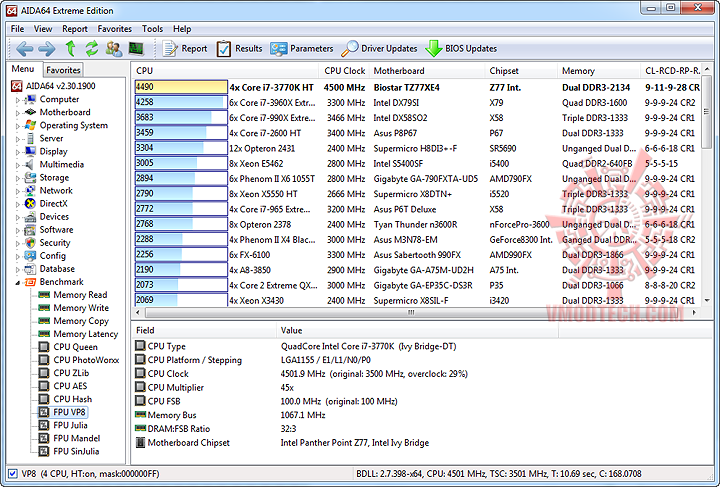
Task: Open the CPU ZLib benchmark
Action: (x=71, y=373)
